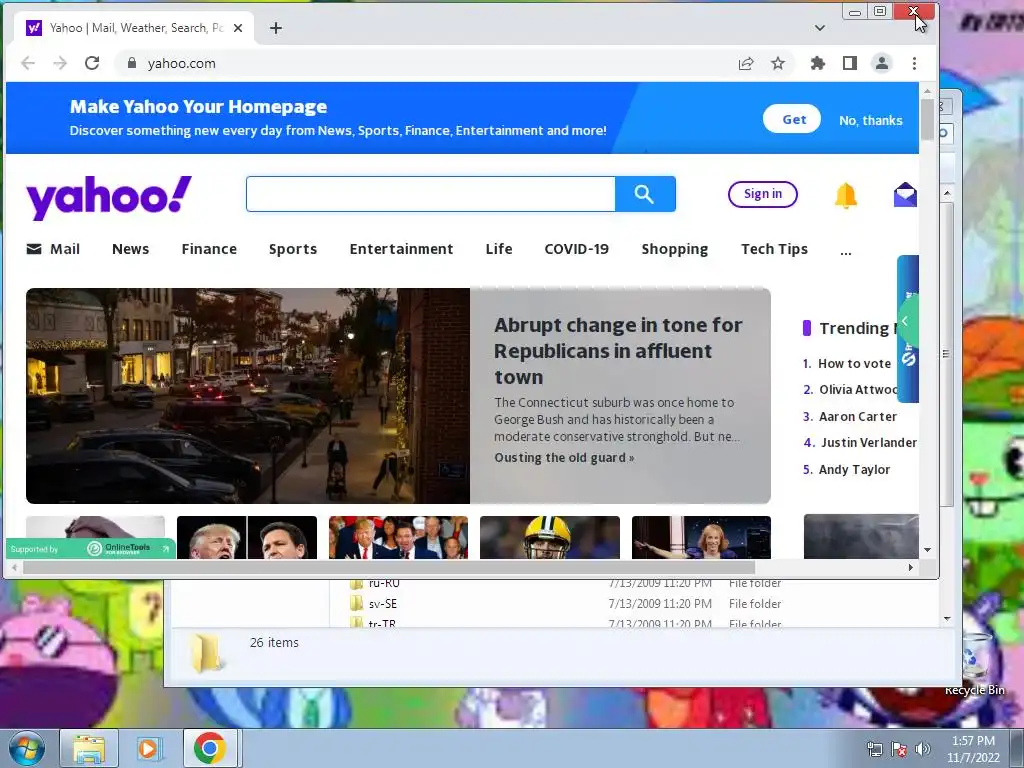This screenshot has width=1024, height=768.
Task: Open the Chrome extensions puzzle icon
Action: (x=818, y=63)
